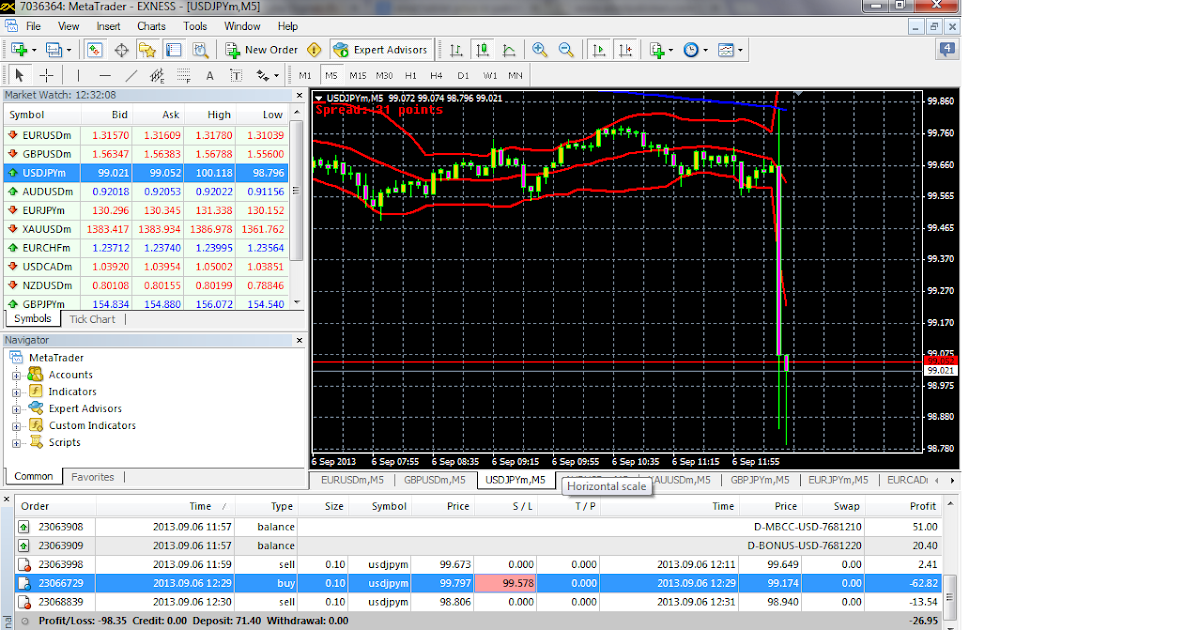Expand the Expert Advisors tree node
Screen dimensions: 1200x630
16,409
